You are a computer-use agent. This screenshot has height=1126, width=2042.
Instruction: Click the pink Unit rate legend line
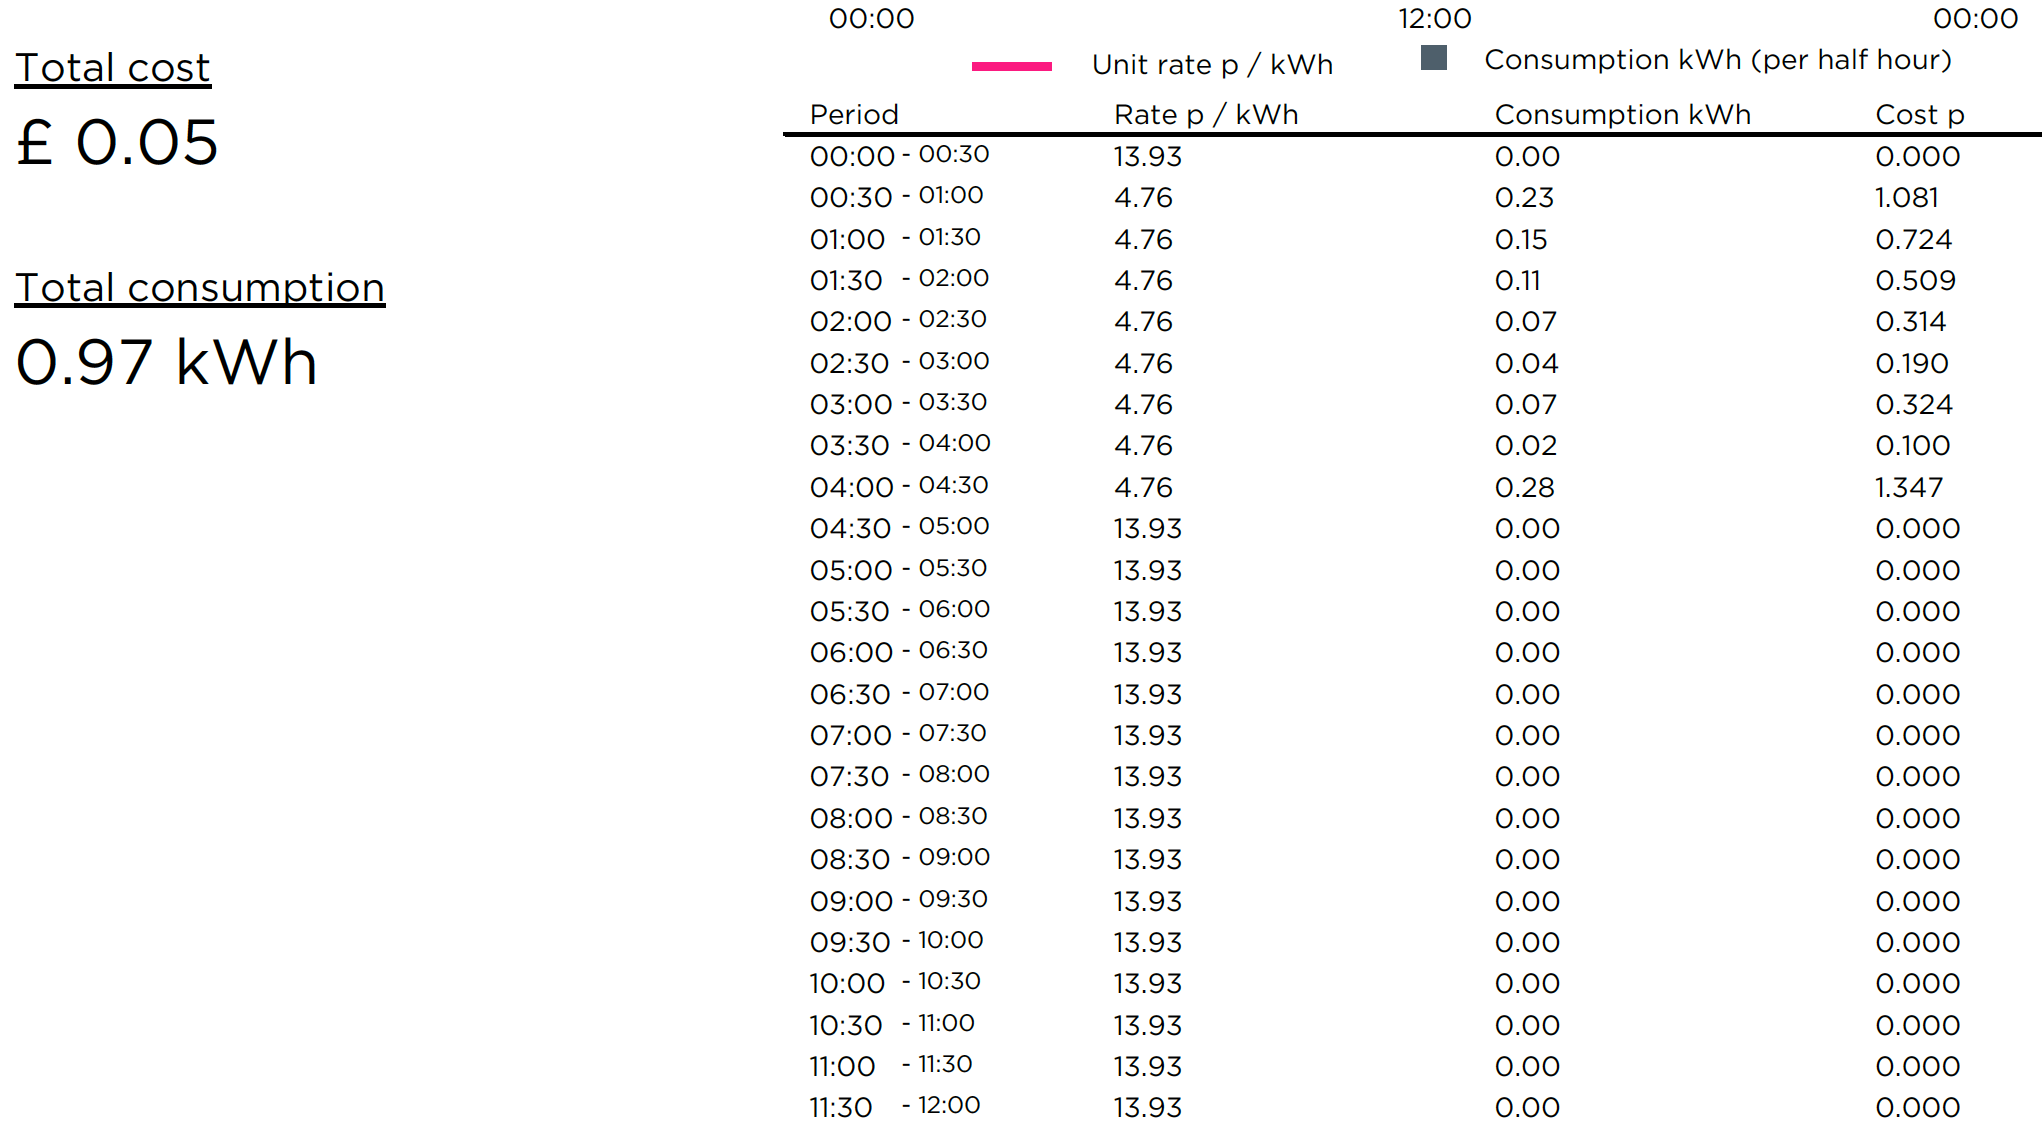click(1011, 66)
